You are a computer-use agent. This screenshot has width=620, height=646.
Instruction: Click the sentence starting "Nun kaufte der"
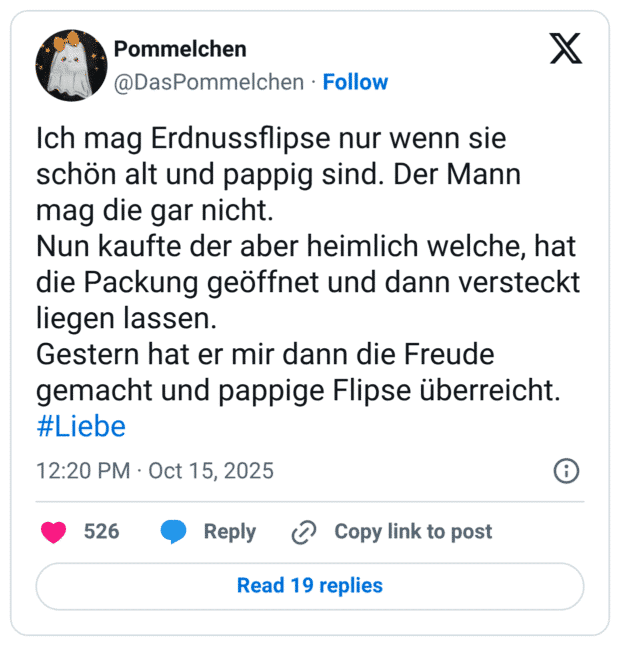306,246
